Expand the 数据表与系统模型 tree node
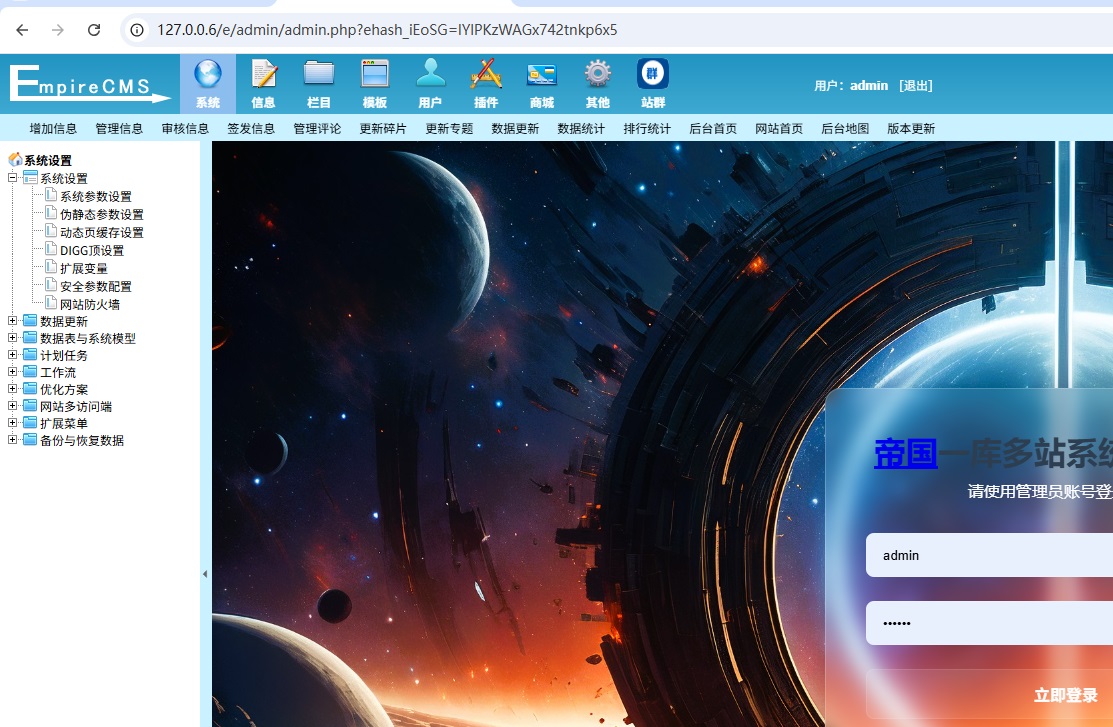1113x727 pixels. coord(13,338)
